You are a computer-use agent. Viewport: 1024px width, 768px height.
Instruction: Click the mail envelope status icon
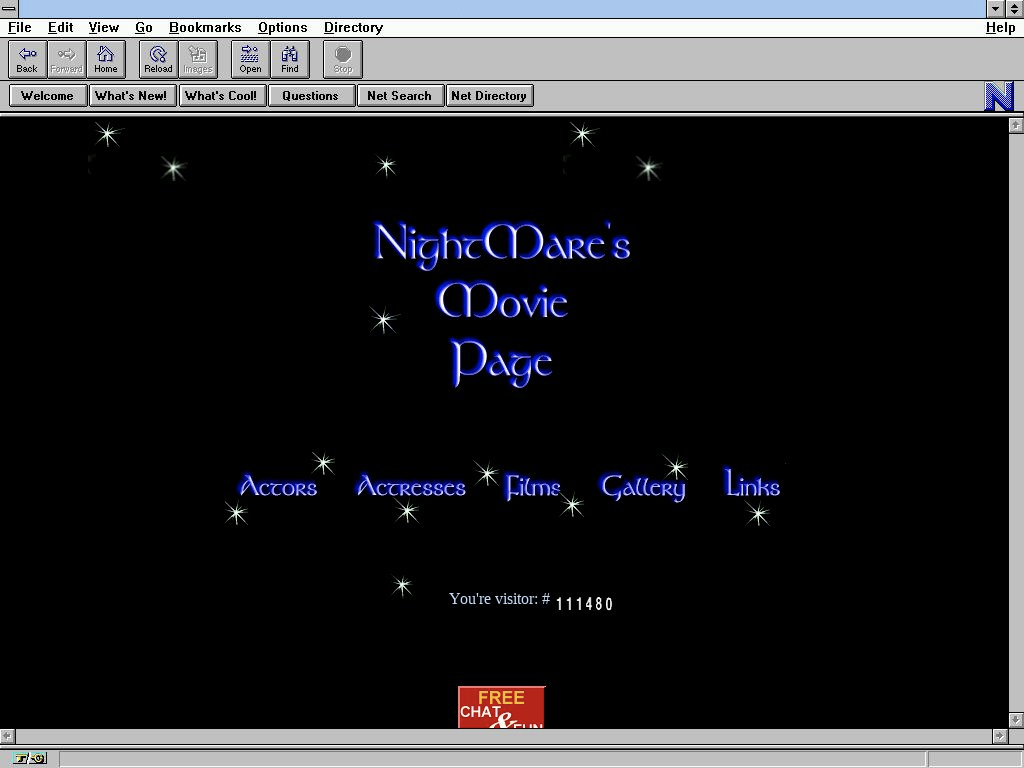[38, 759]
